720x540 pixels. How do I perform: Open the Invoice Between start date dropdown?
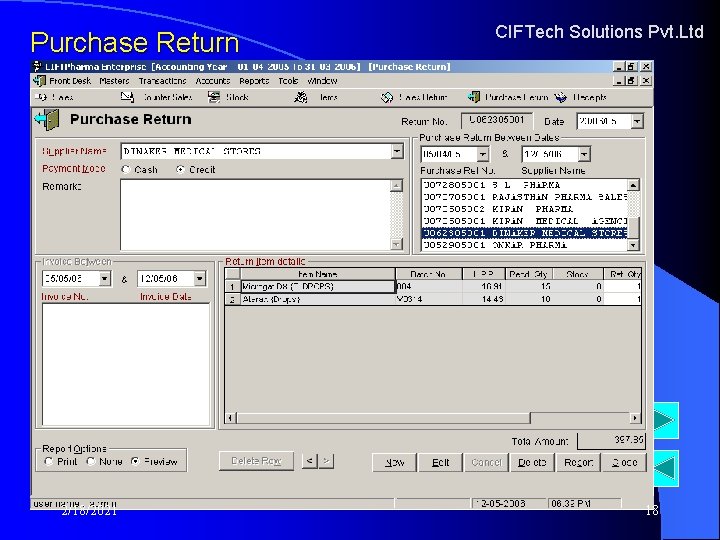[x=105, y=278]
